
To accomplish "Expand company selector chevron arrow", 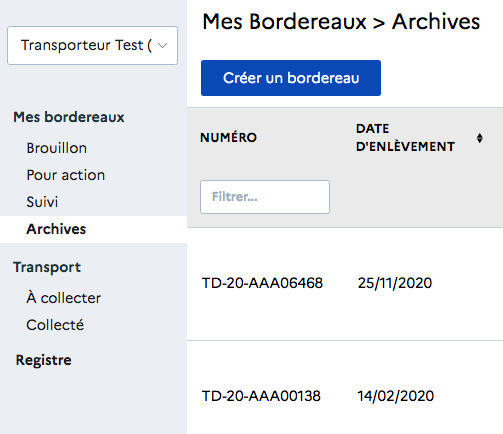I will click(162, 46).
